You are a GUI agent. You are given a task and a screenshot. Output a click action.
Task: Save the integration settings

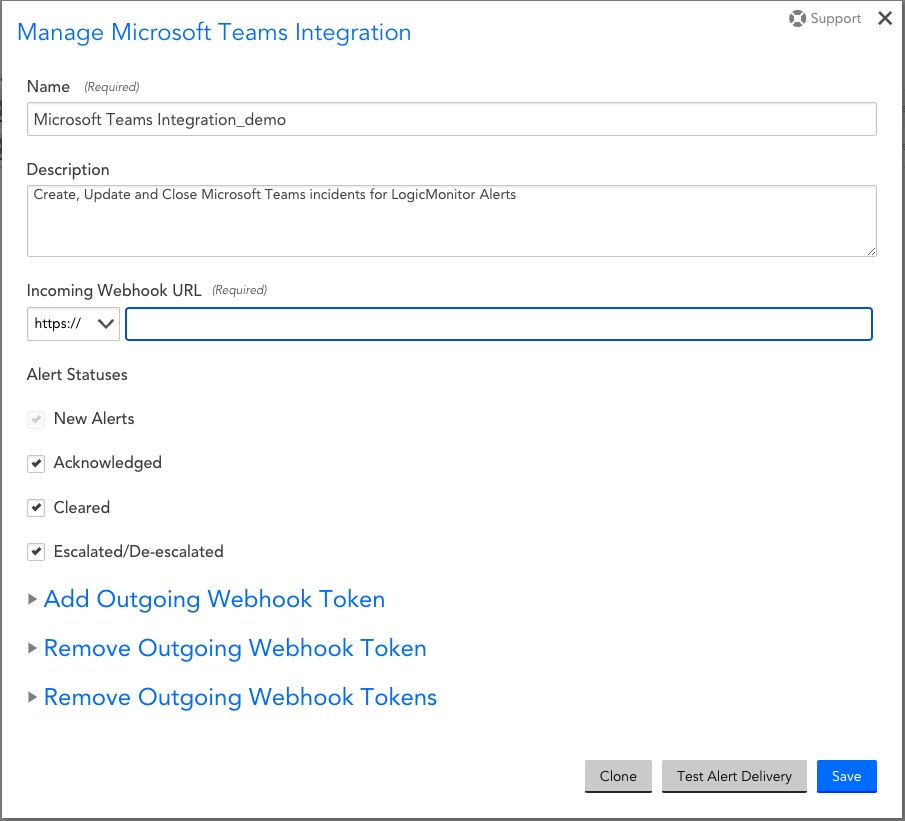[x=847, y=777]
